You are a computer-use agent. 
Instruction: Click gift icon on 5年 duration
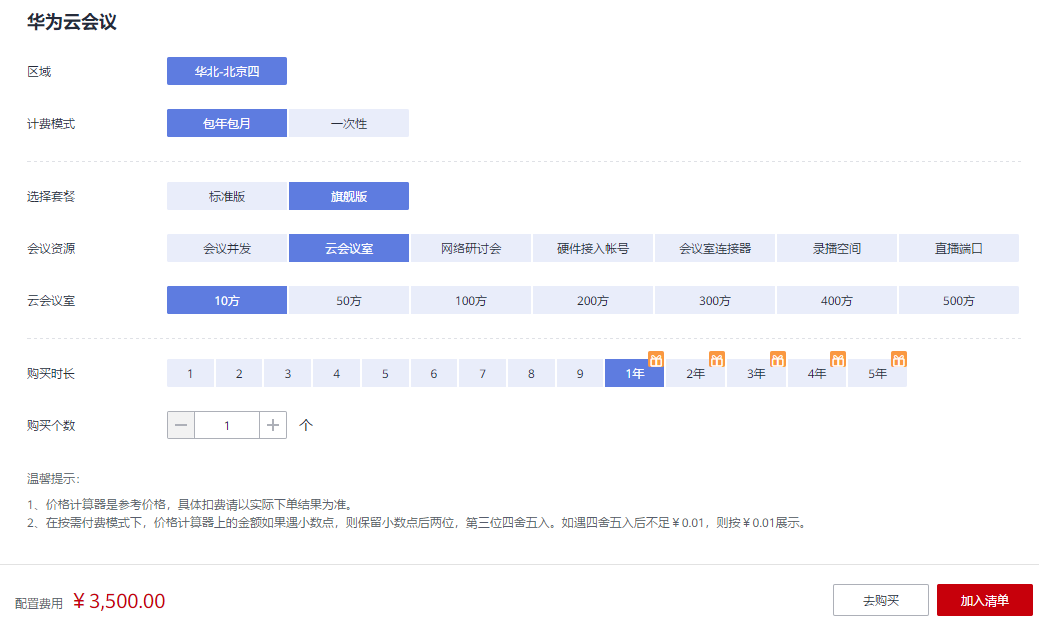point(899,359)
